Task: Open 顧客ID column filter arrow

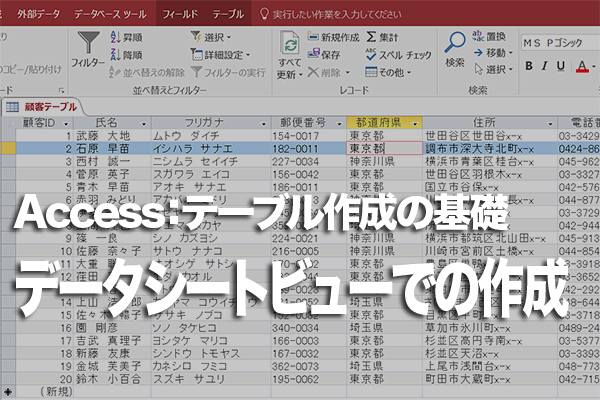Action: 66,124
